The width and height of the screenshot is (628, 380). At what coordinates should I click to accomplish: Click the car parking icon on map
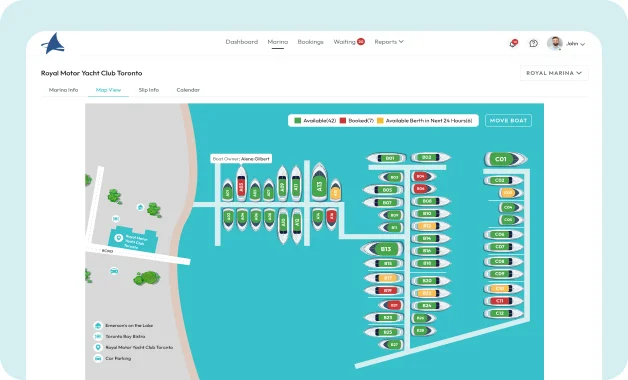114,271
